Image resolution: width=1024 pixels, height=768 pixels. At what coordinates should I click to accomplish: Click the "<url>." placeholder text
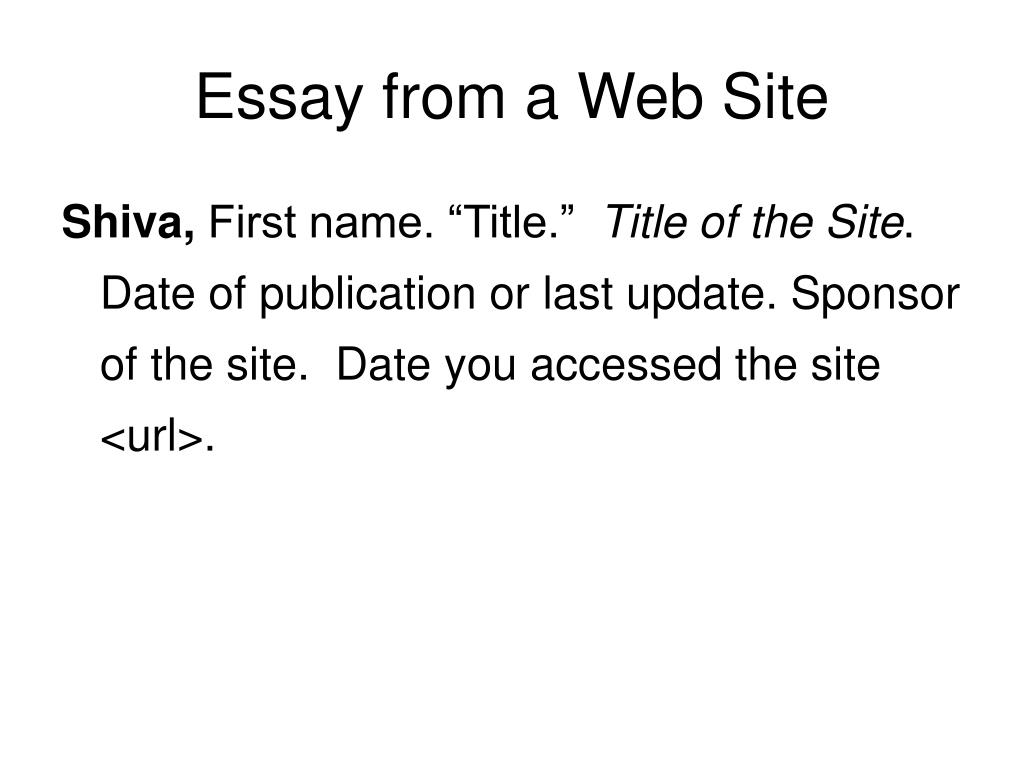pyautogui.click(x=157, y=436)
